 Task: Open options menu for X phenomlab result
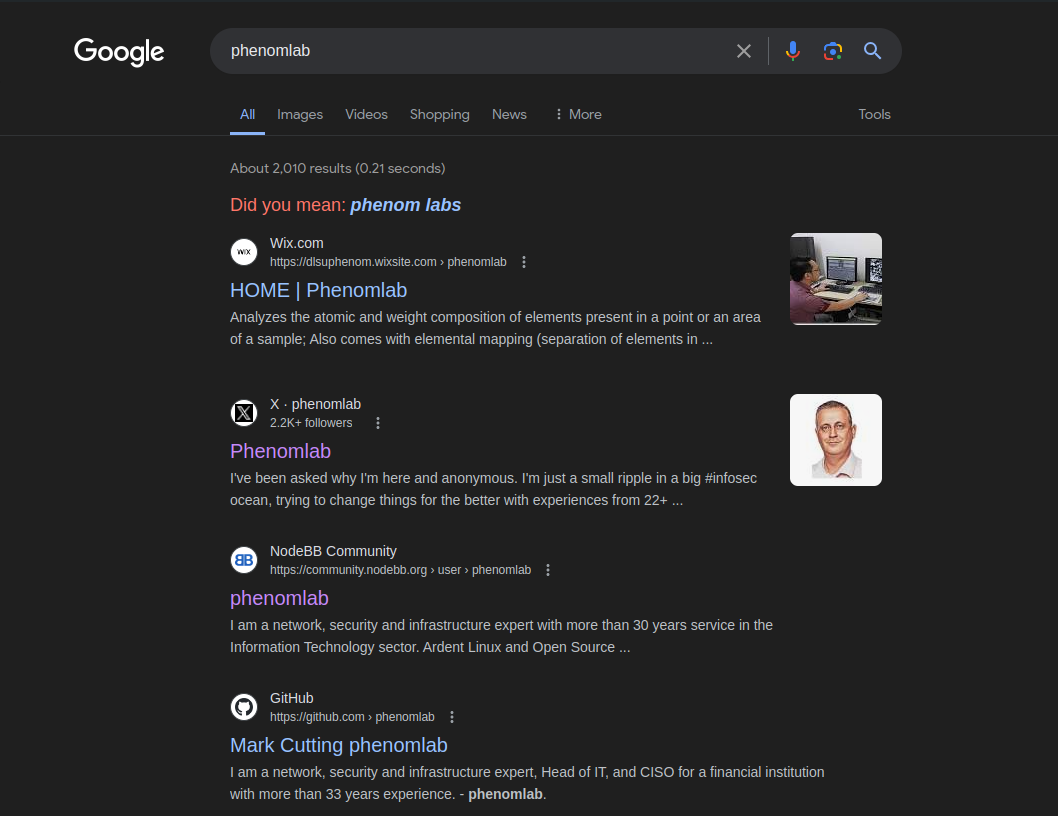coord(378,423)
